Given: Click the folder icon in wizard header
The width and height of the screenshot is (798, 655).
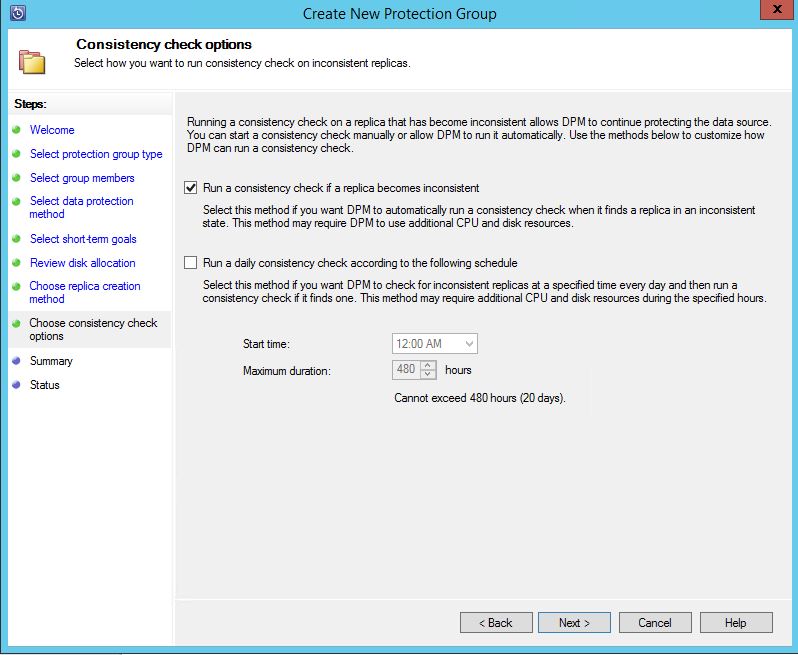Looking at the screenshot, I should pyautogui.click(x=33, y=62).
